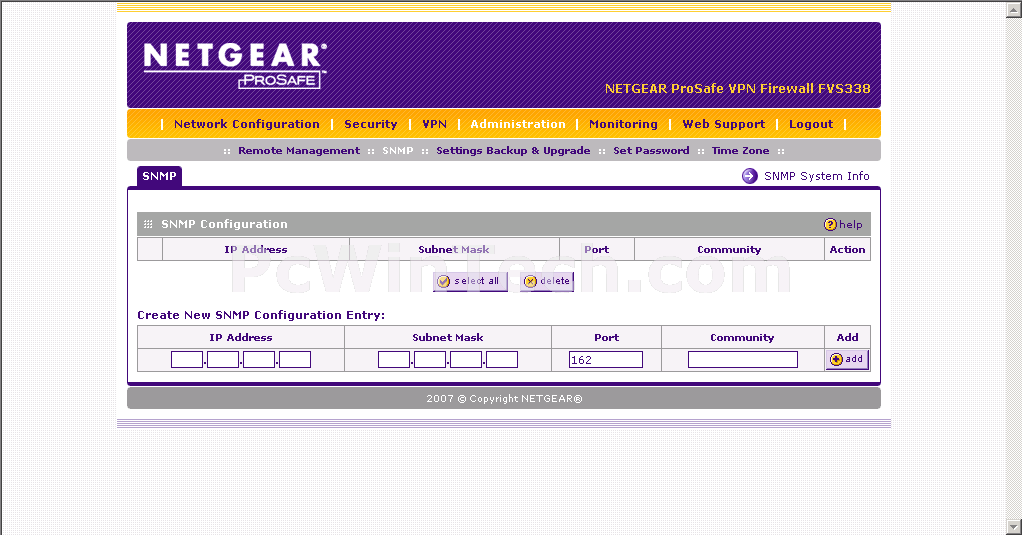Screen dimensions: 1022x535
Task: Open the Set Password page
Action: point(651,151)
